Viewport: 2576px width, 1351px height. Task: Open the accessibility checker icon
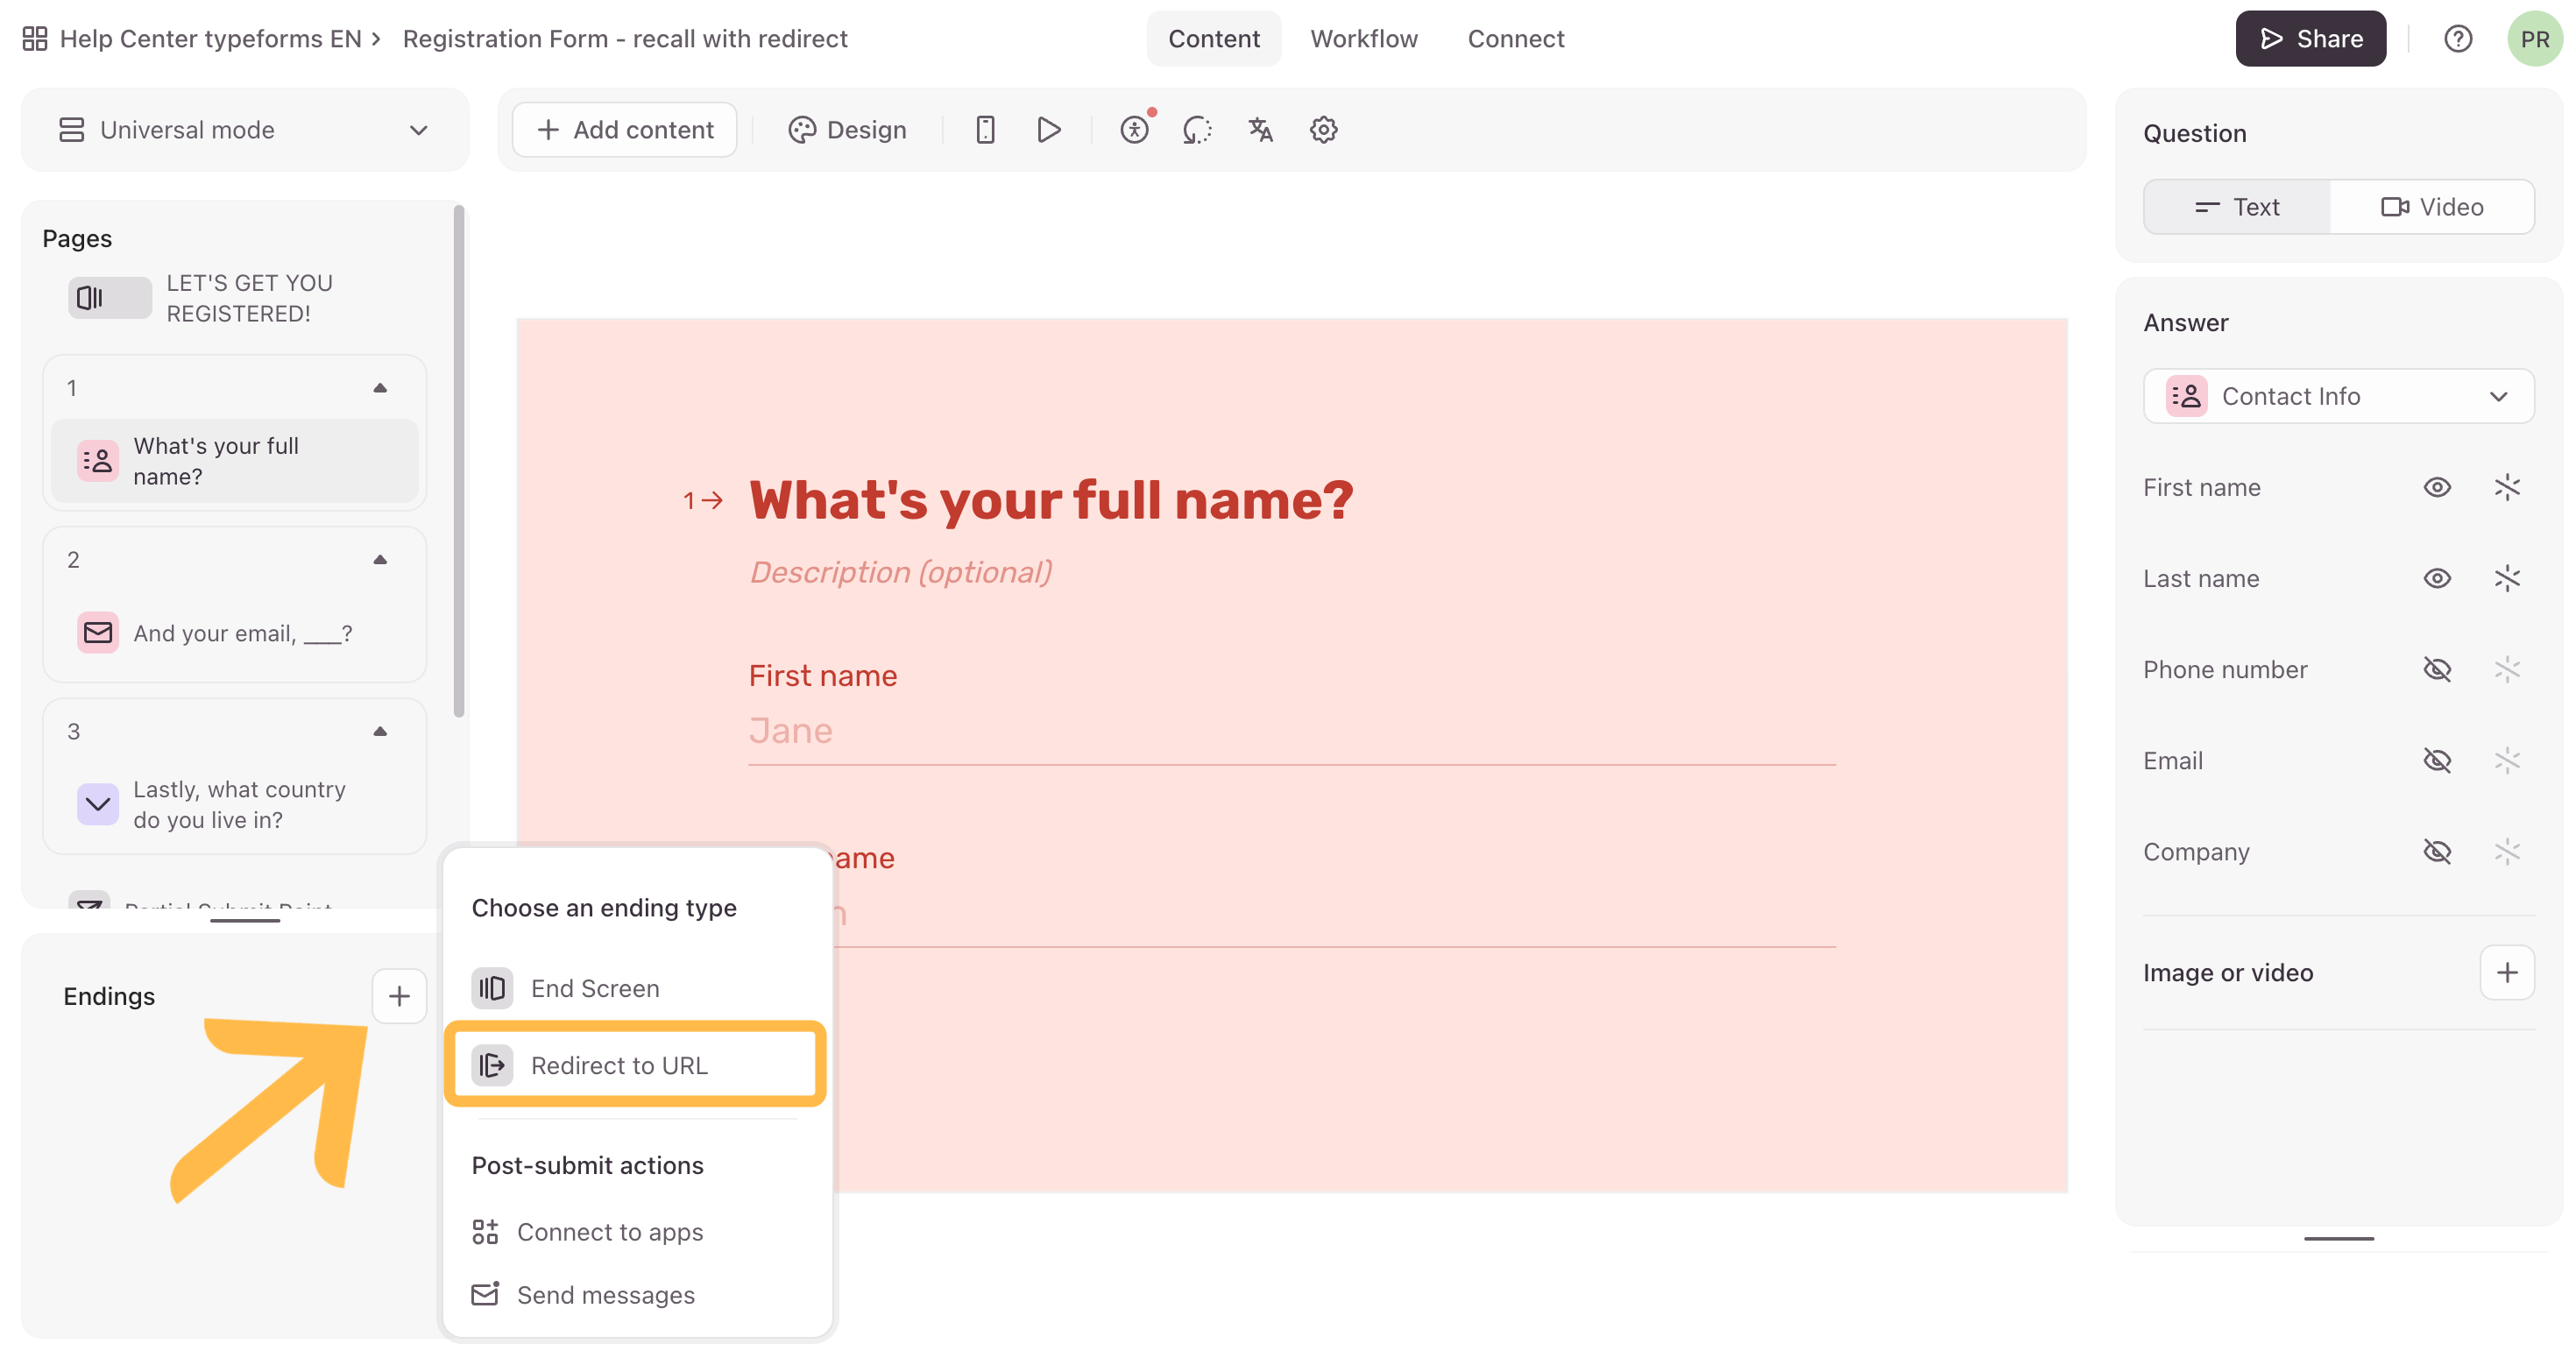[x=1134, y=130]
